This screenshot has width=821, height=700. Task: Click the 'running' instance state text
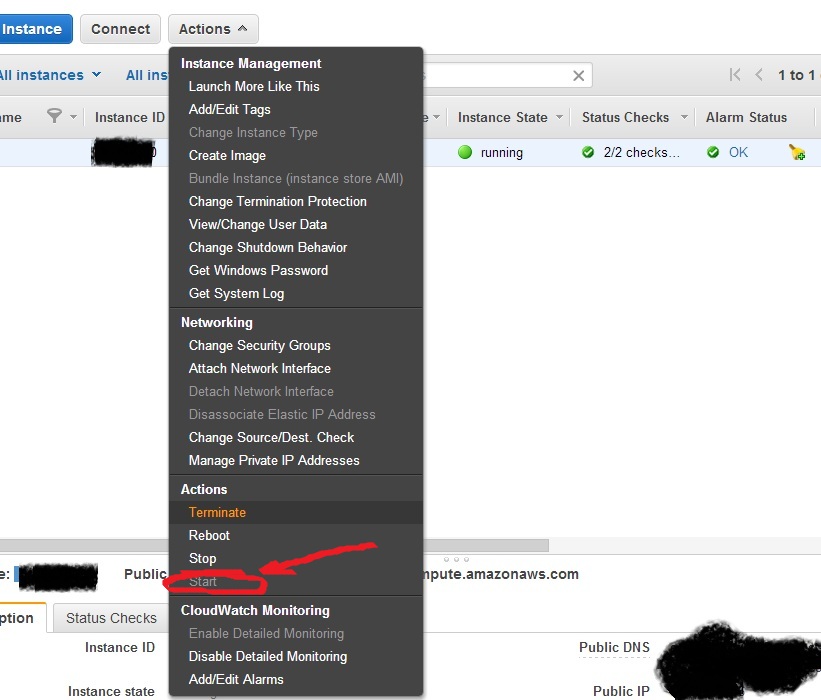pyautogui.click(x=502, y=153)
